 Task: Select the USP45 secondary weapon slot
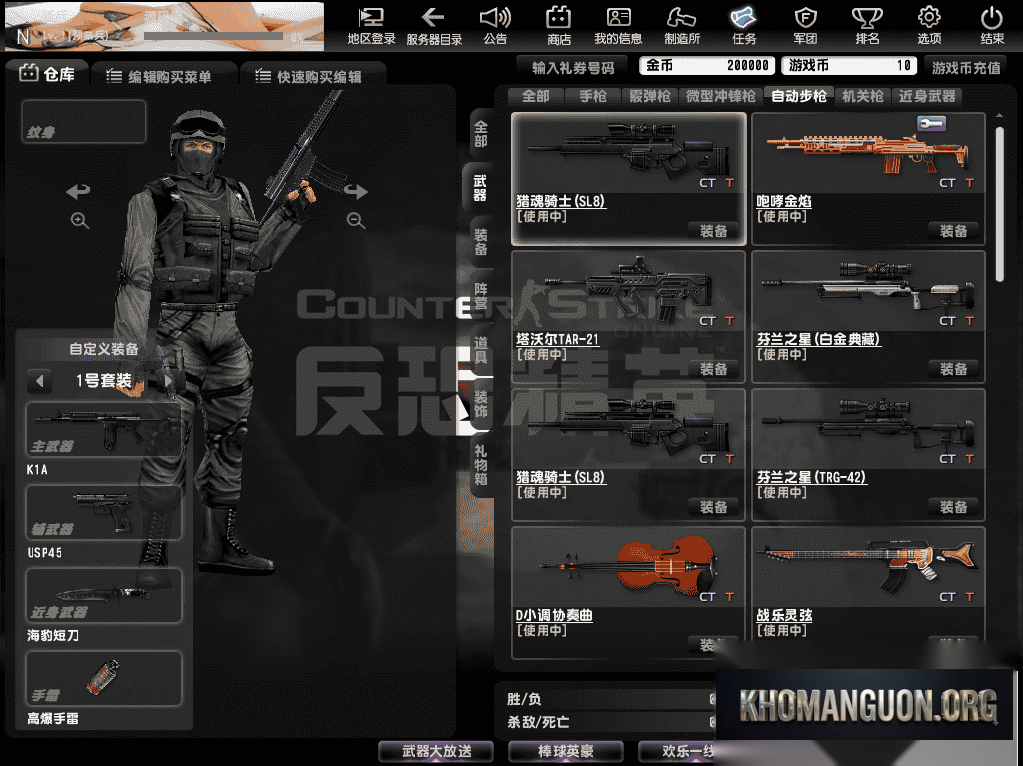tap(104, 513)
